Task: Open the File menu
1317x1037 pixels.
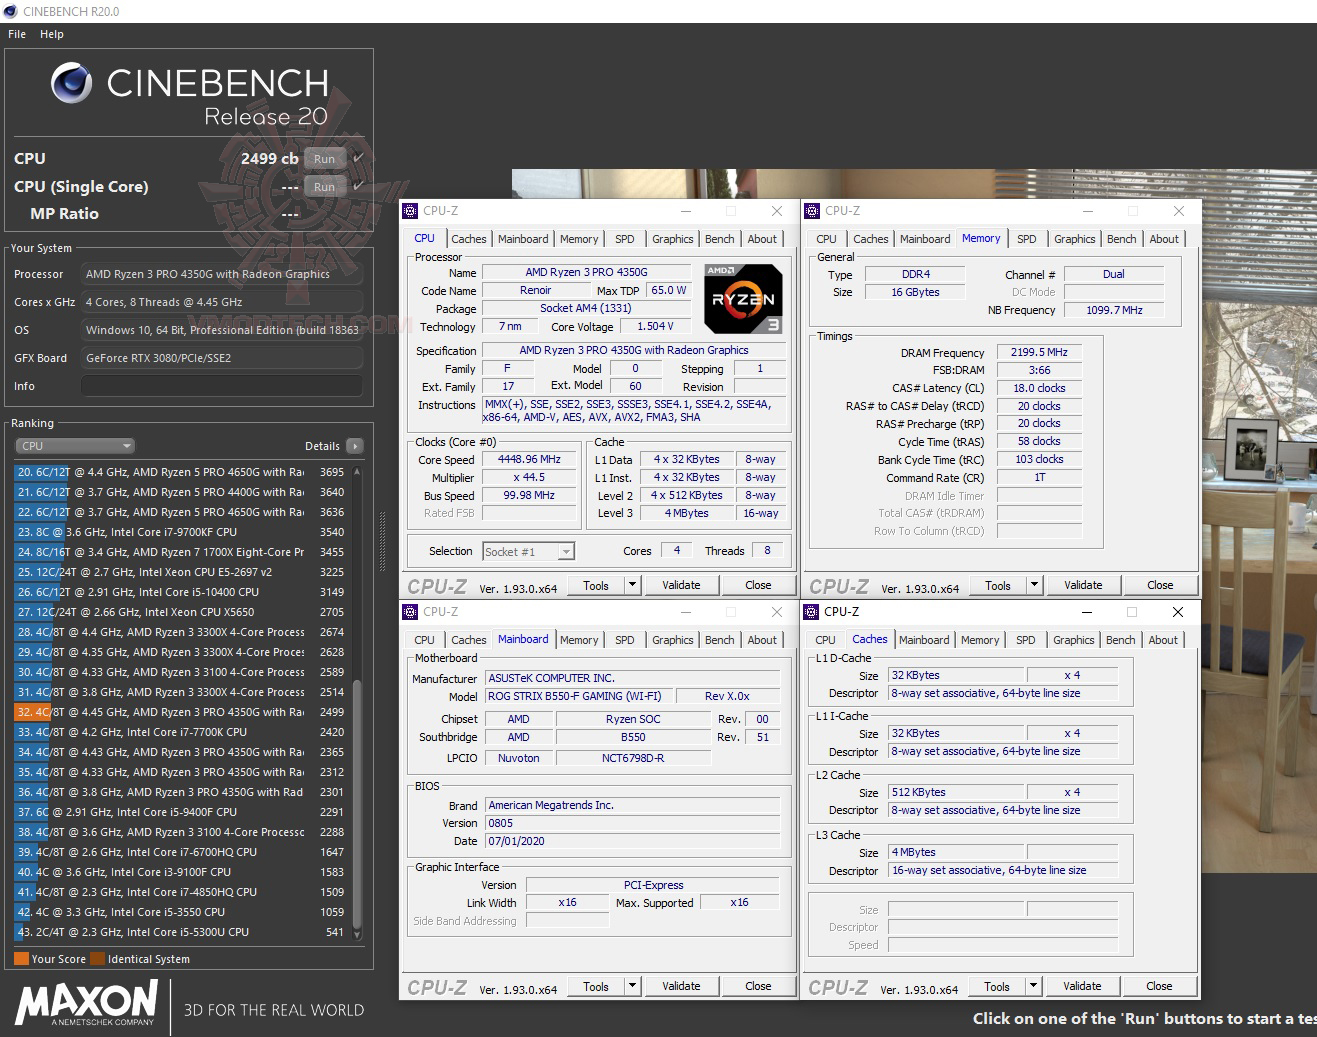Action: click(17, 34)
